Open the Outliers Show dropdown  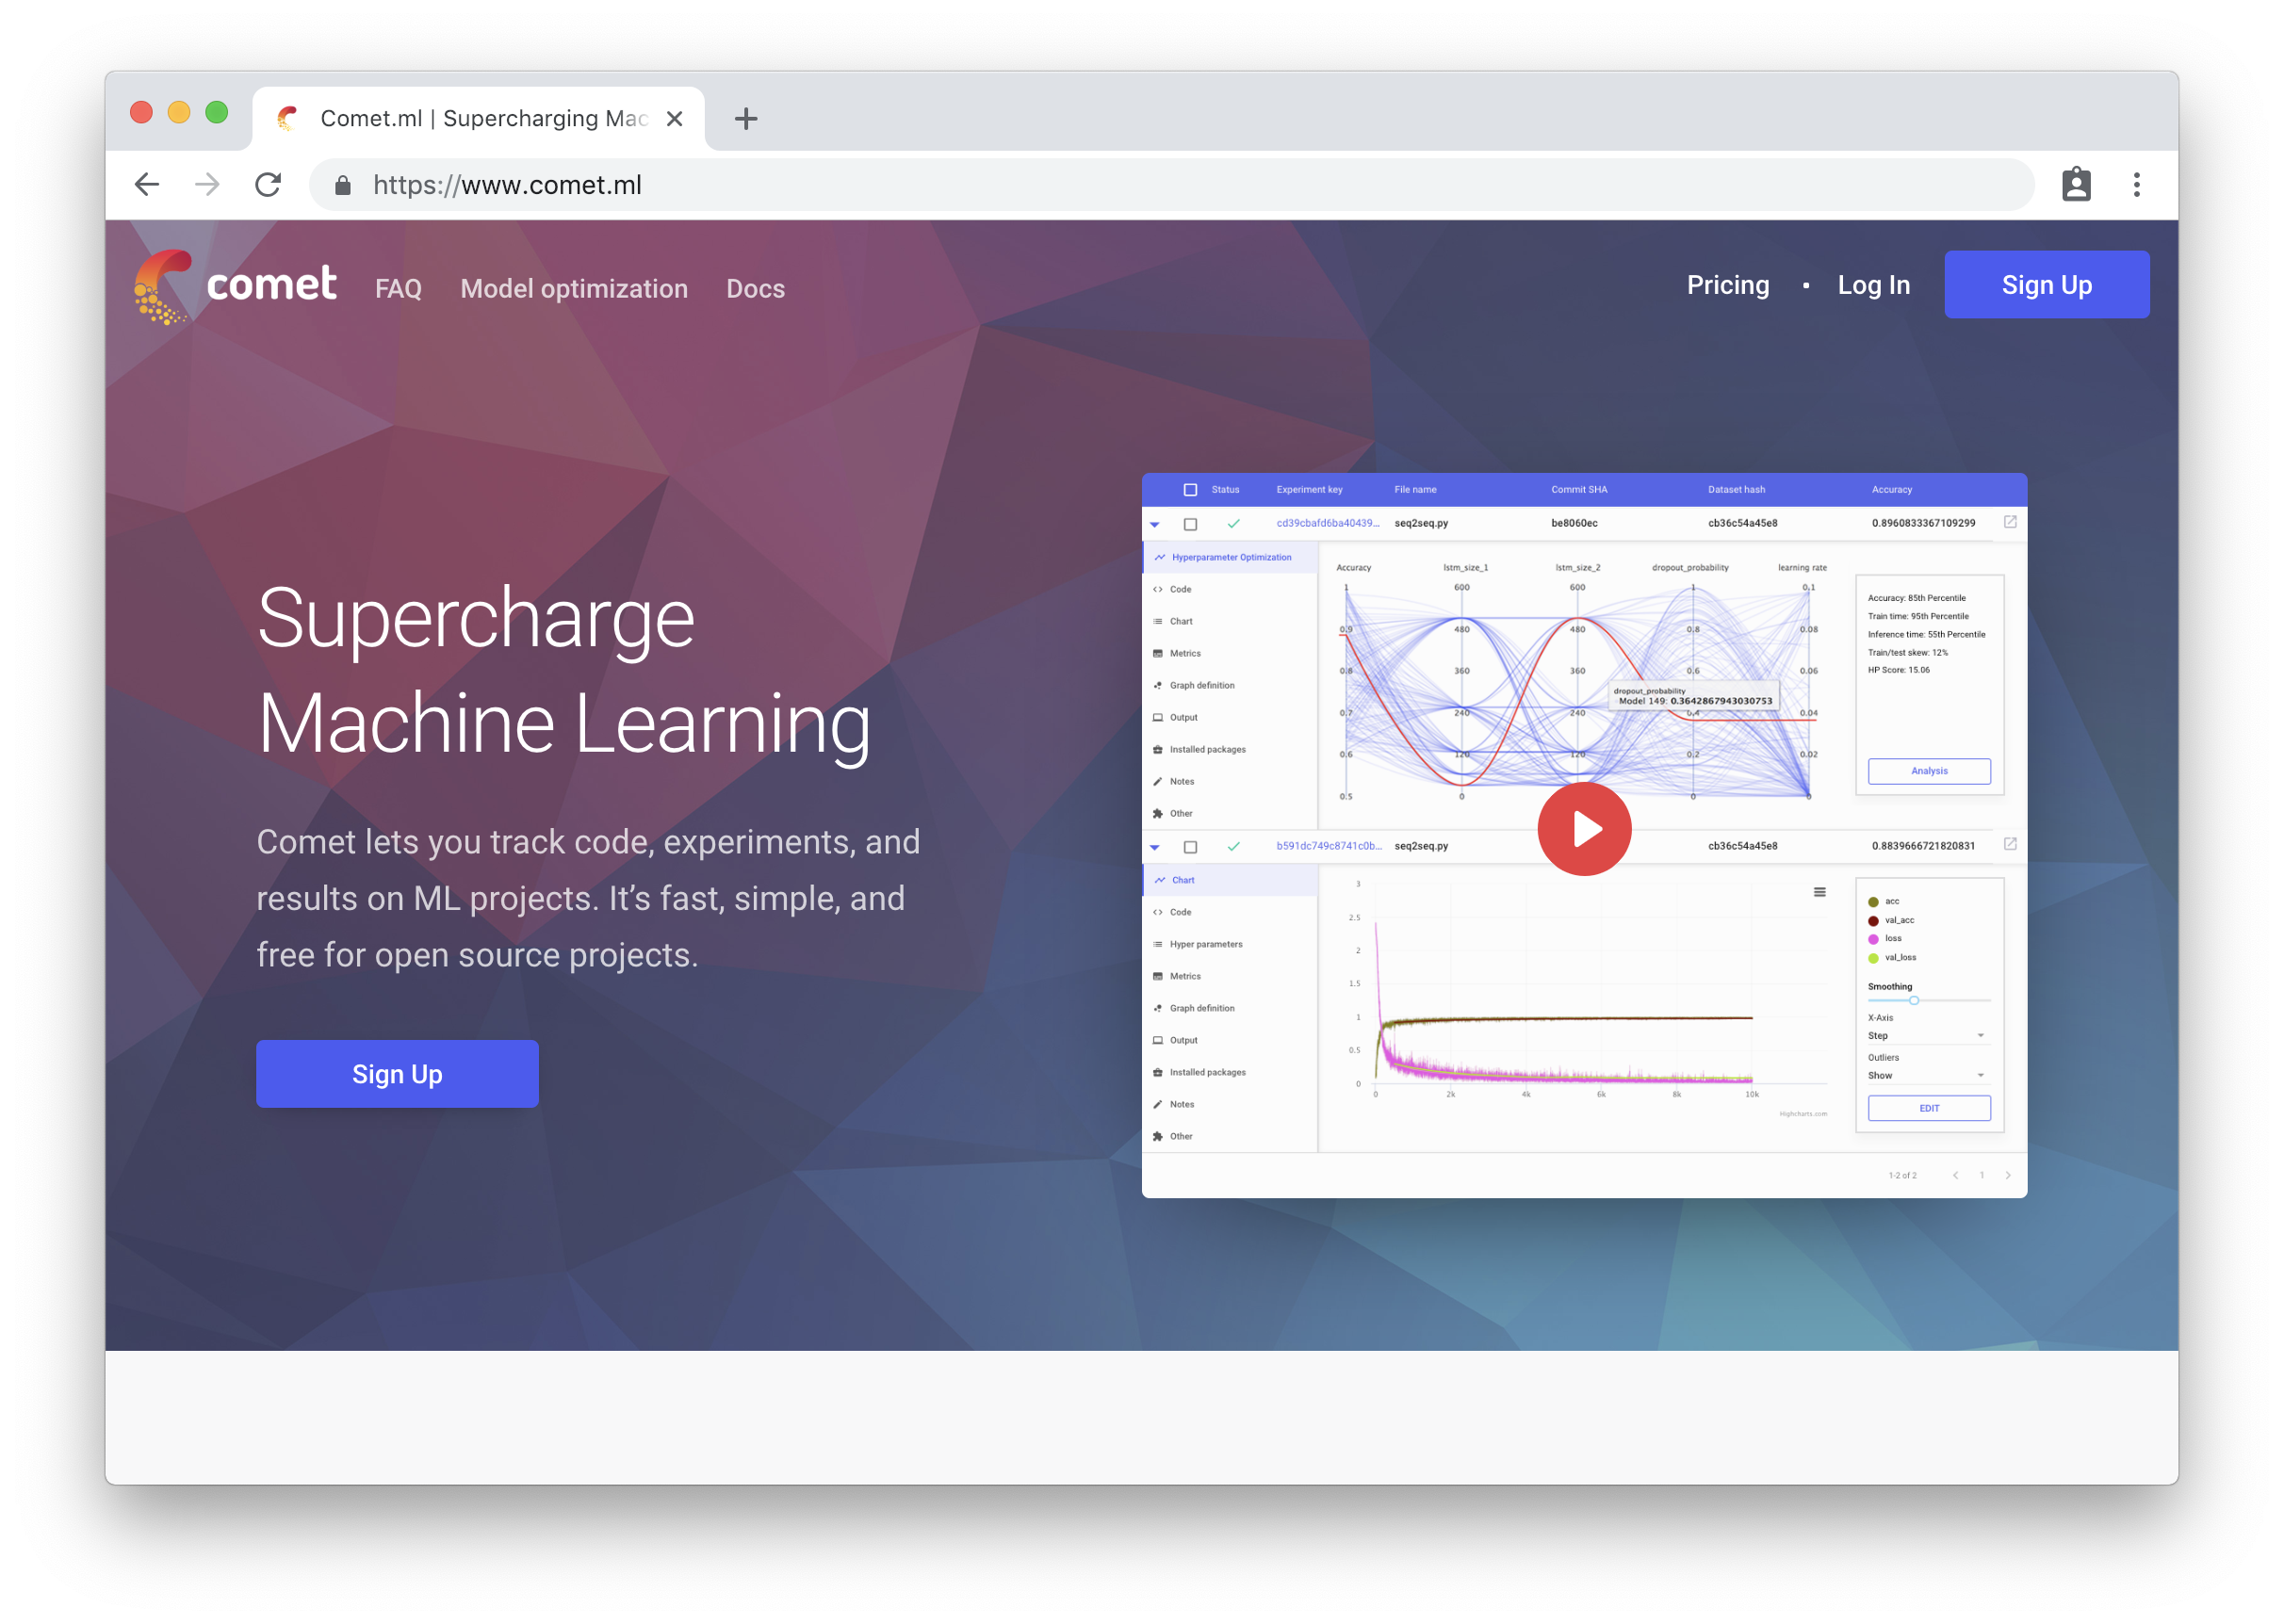pyautogui.click(x=1928, y=1075)
